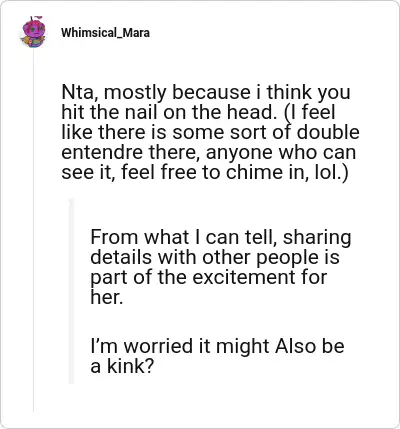400x429 pixels.
Task: Click the quoted line "From what I can tell, sharing"
Action: [x=221, y=238]
